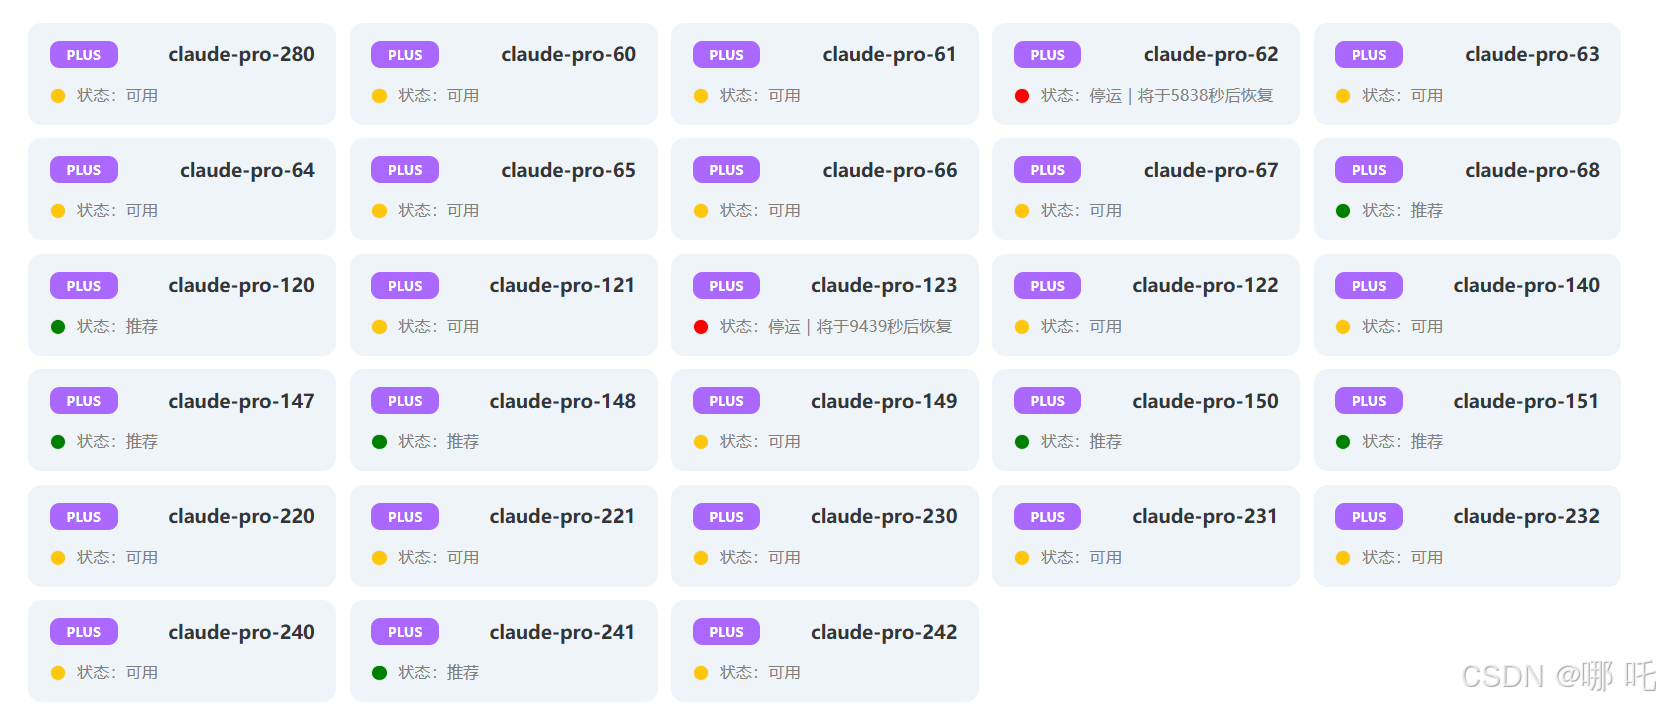Click the PLUS badge on claude-pro-66

click(726, 170)
